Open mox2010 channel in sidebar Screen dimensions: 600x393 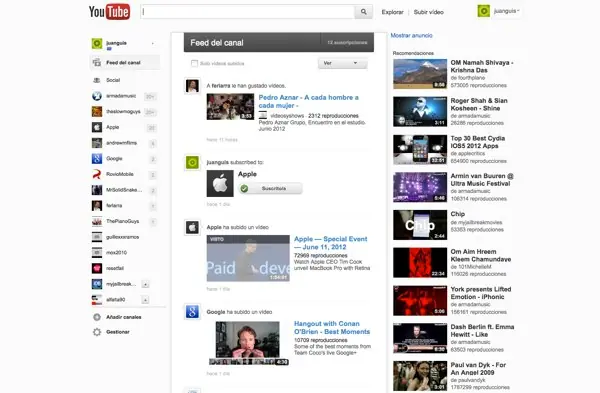pos(116,253)
